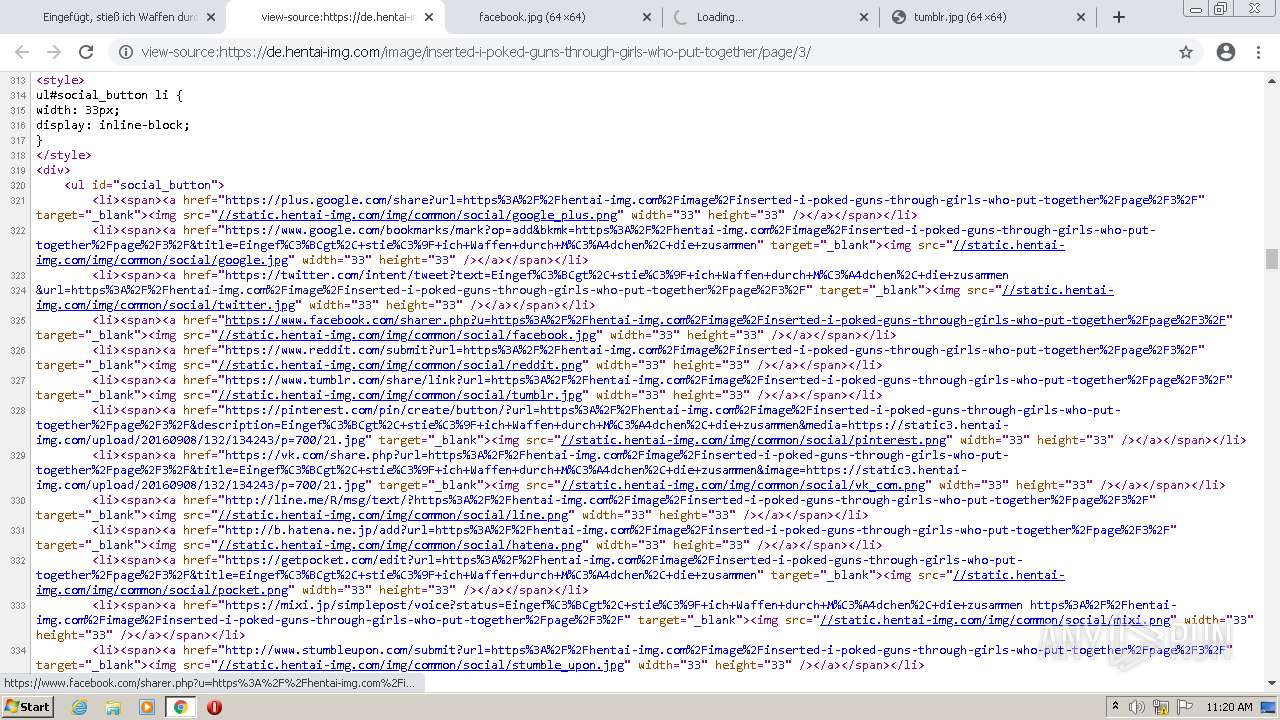Open a new tab
Screen dimensions: 1280x720
coord(1119,17)
